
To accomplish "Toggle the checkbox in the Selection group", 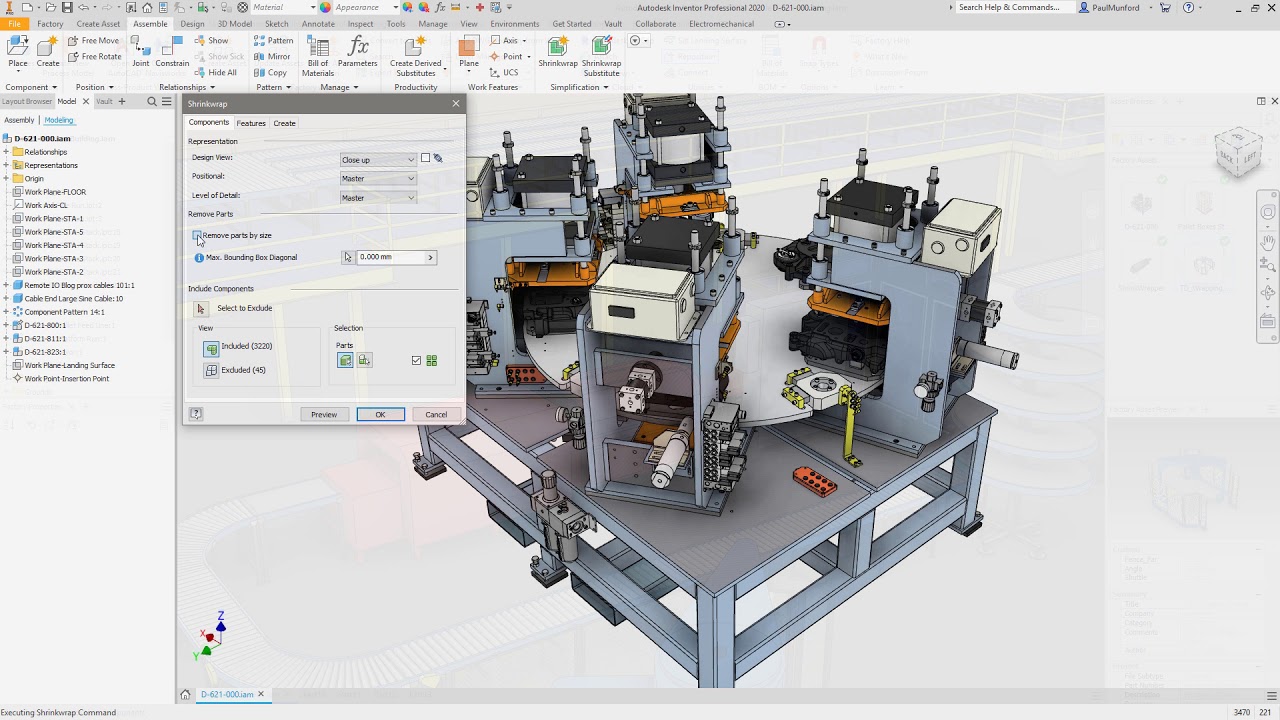I will click(416, 360).
